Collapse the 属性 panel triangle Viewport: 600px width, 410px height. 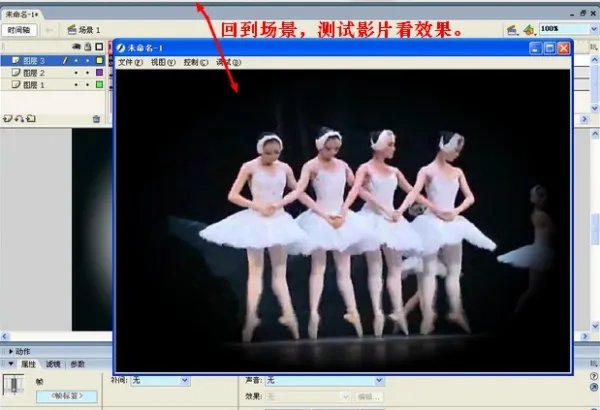(11, 364)
